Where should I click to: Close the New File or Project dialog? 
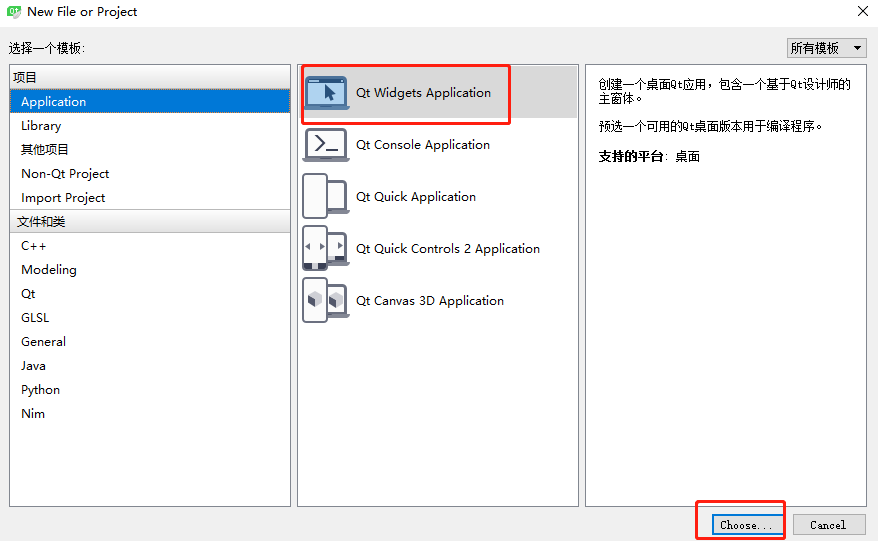coord(863,11)
